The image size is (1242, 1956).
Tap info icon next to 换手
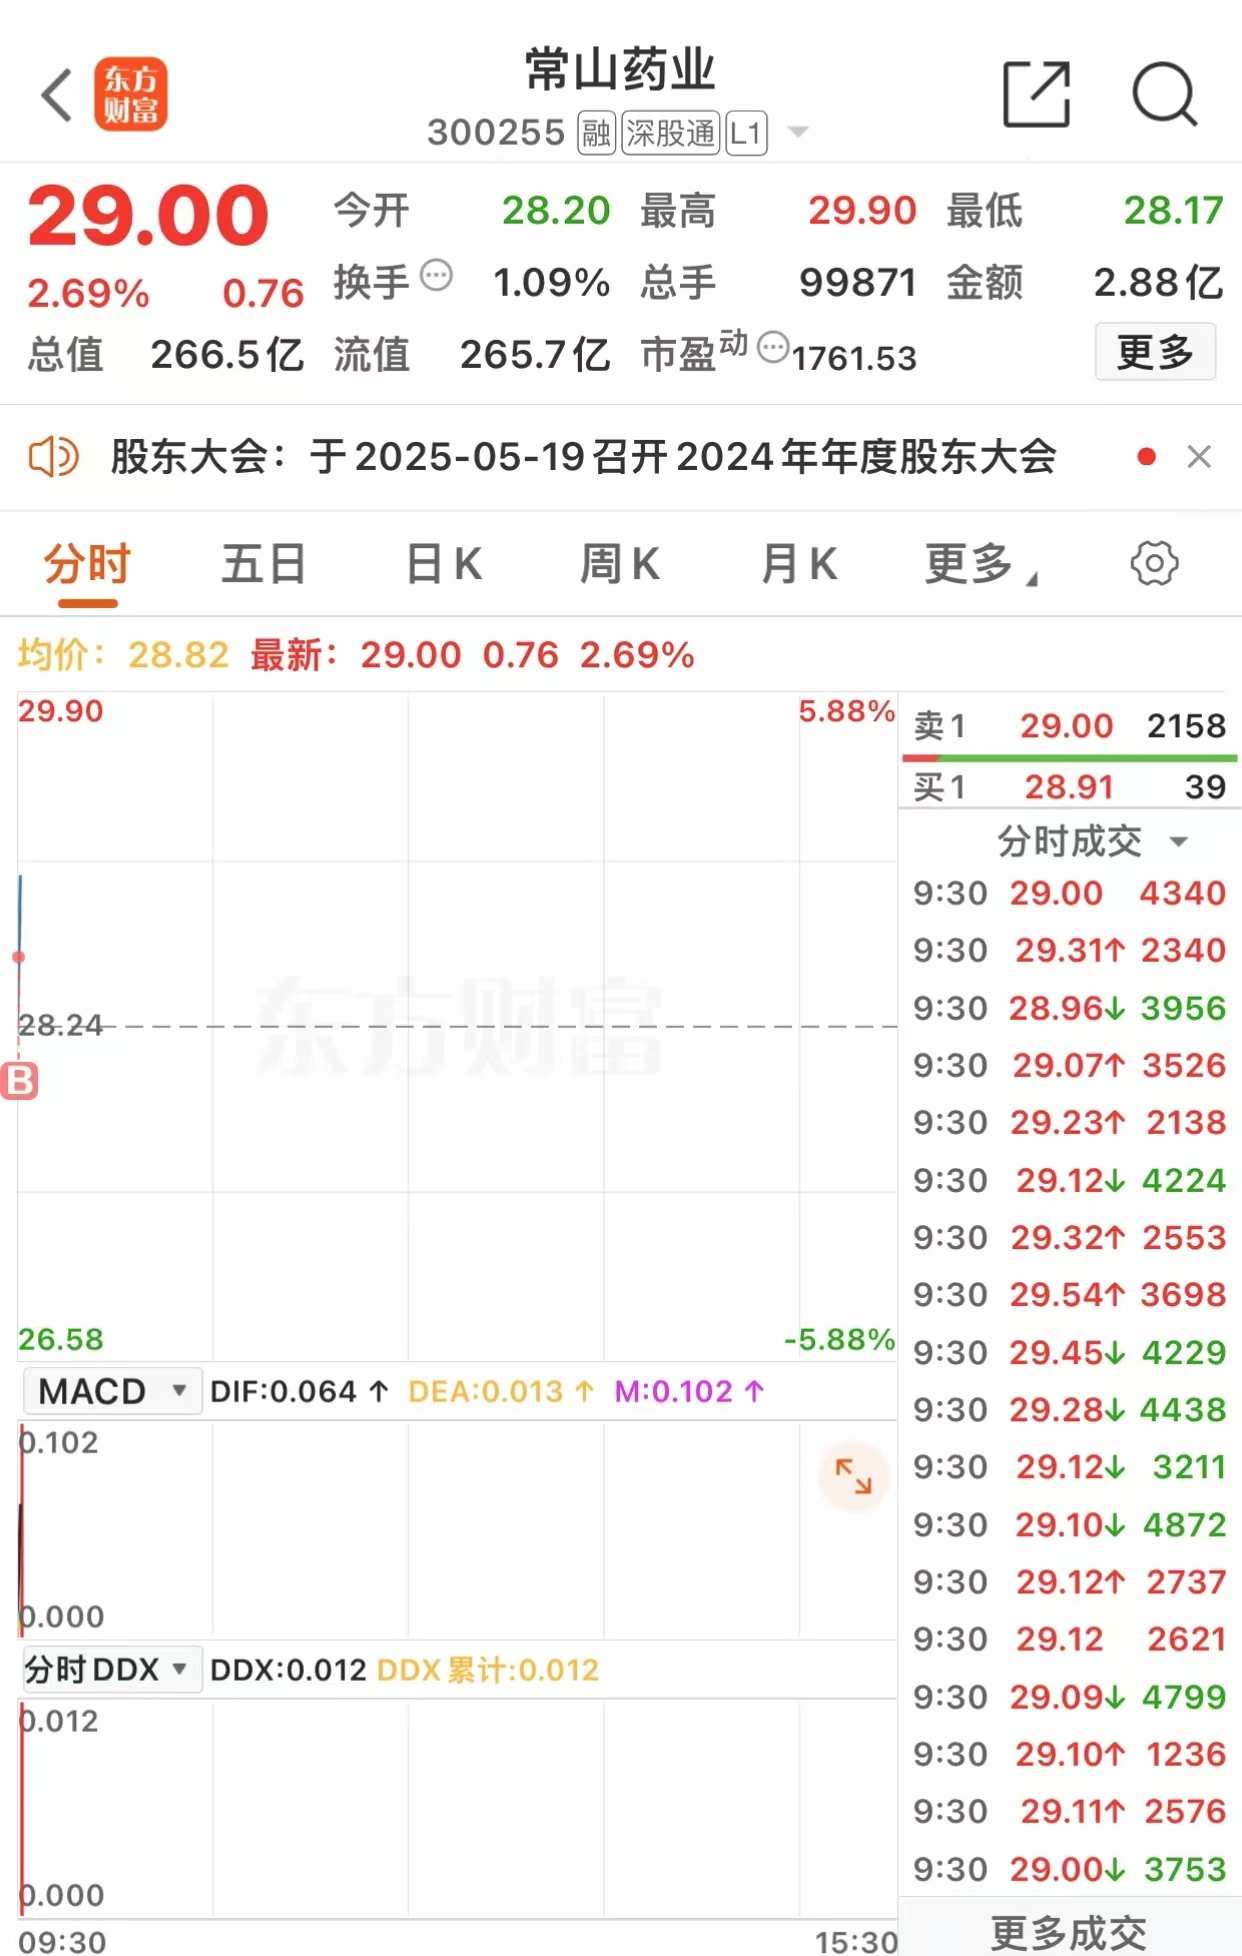[x=436, y=275]
